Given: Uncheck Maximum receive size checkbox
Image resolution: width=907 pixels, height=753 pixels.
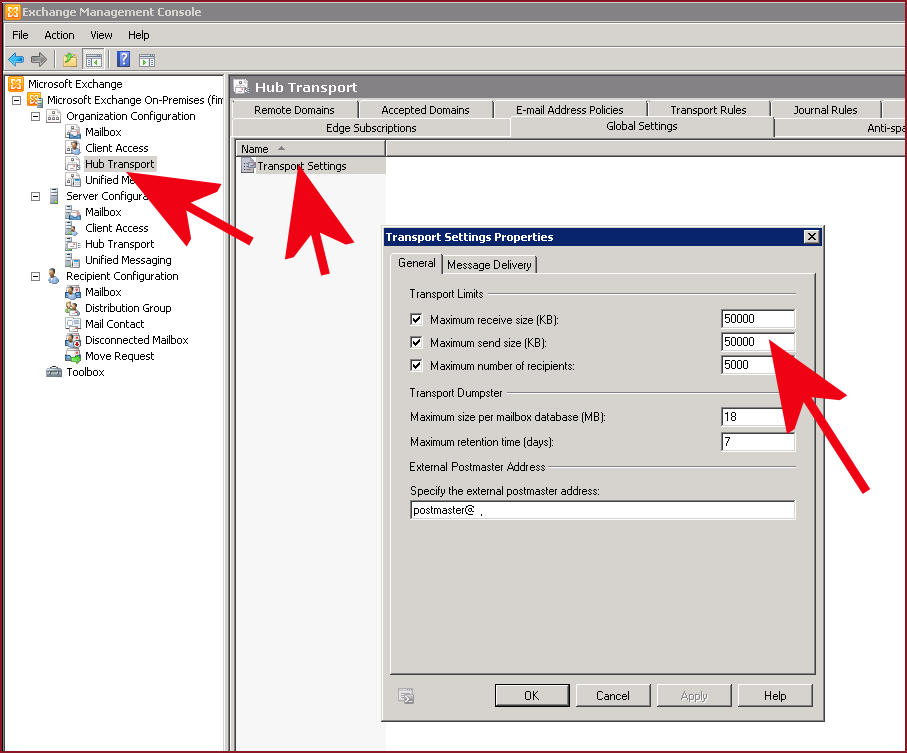Looking at the screenshot, I should pyautogui.click(x=416, y=319).
